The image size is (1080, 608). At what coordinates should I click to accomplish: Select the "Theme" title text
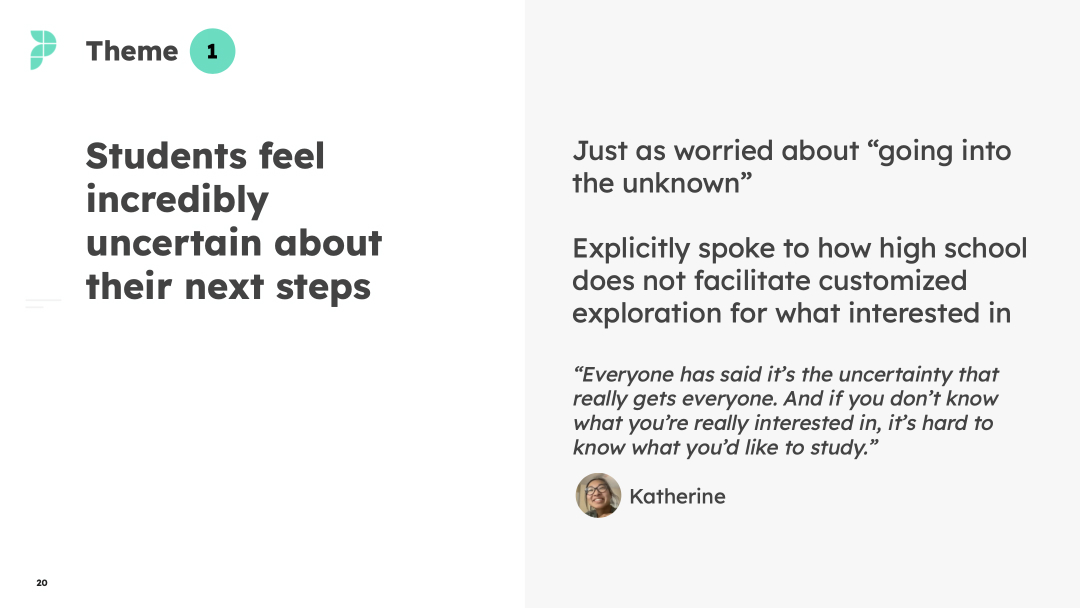(132, 51)
